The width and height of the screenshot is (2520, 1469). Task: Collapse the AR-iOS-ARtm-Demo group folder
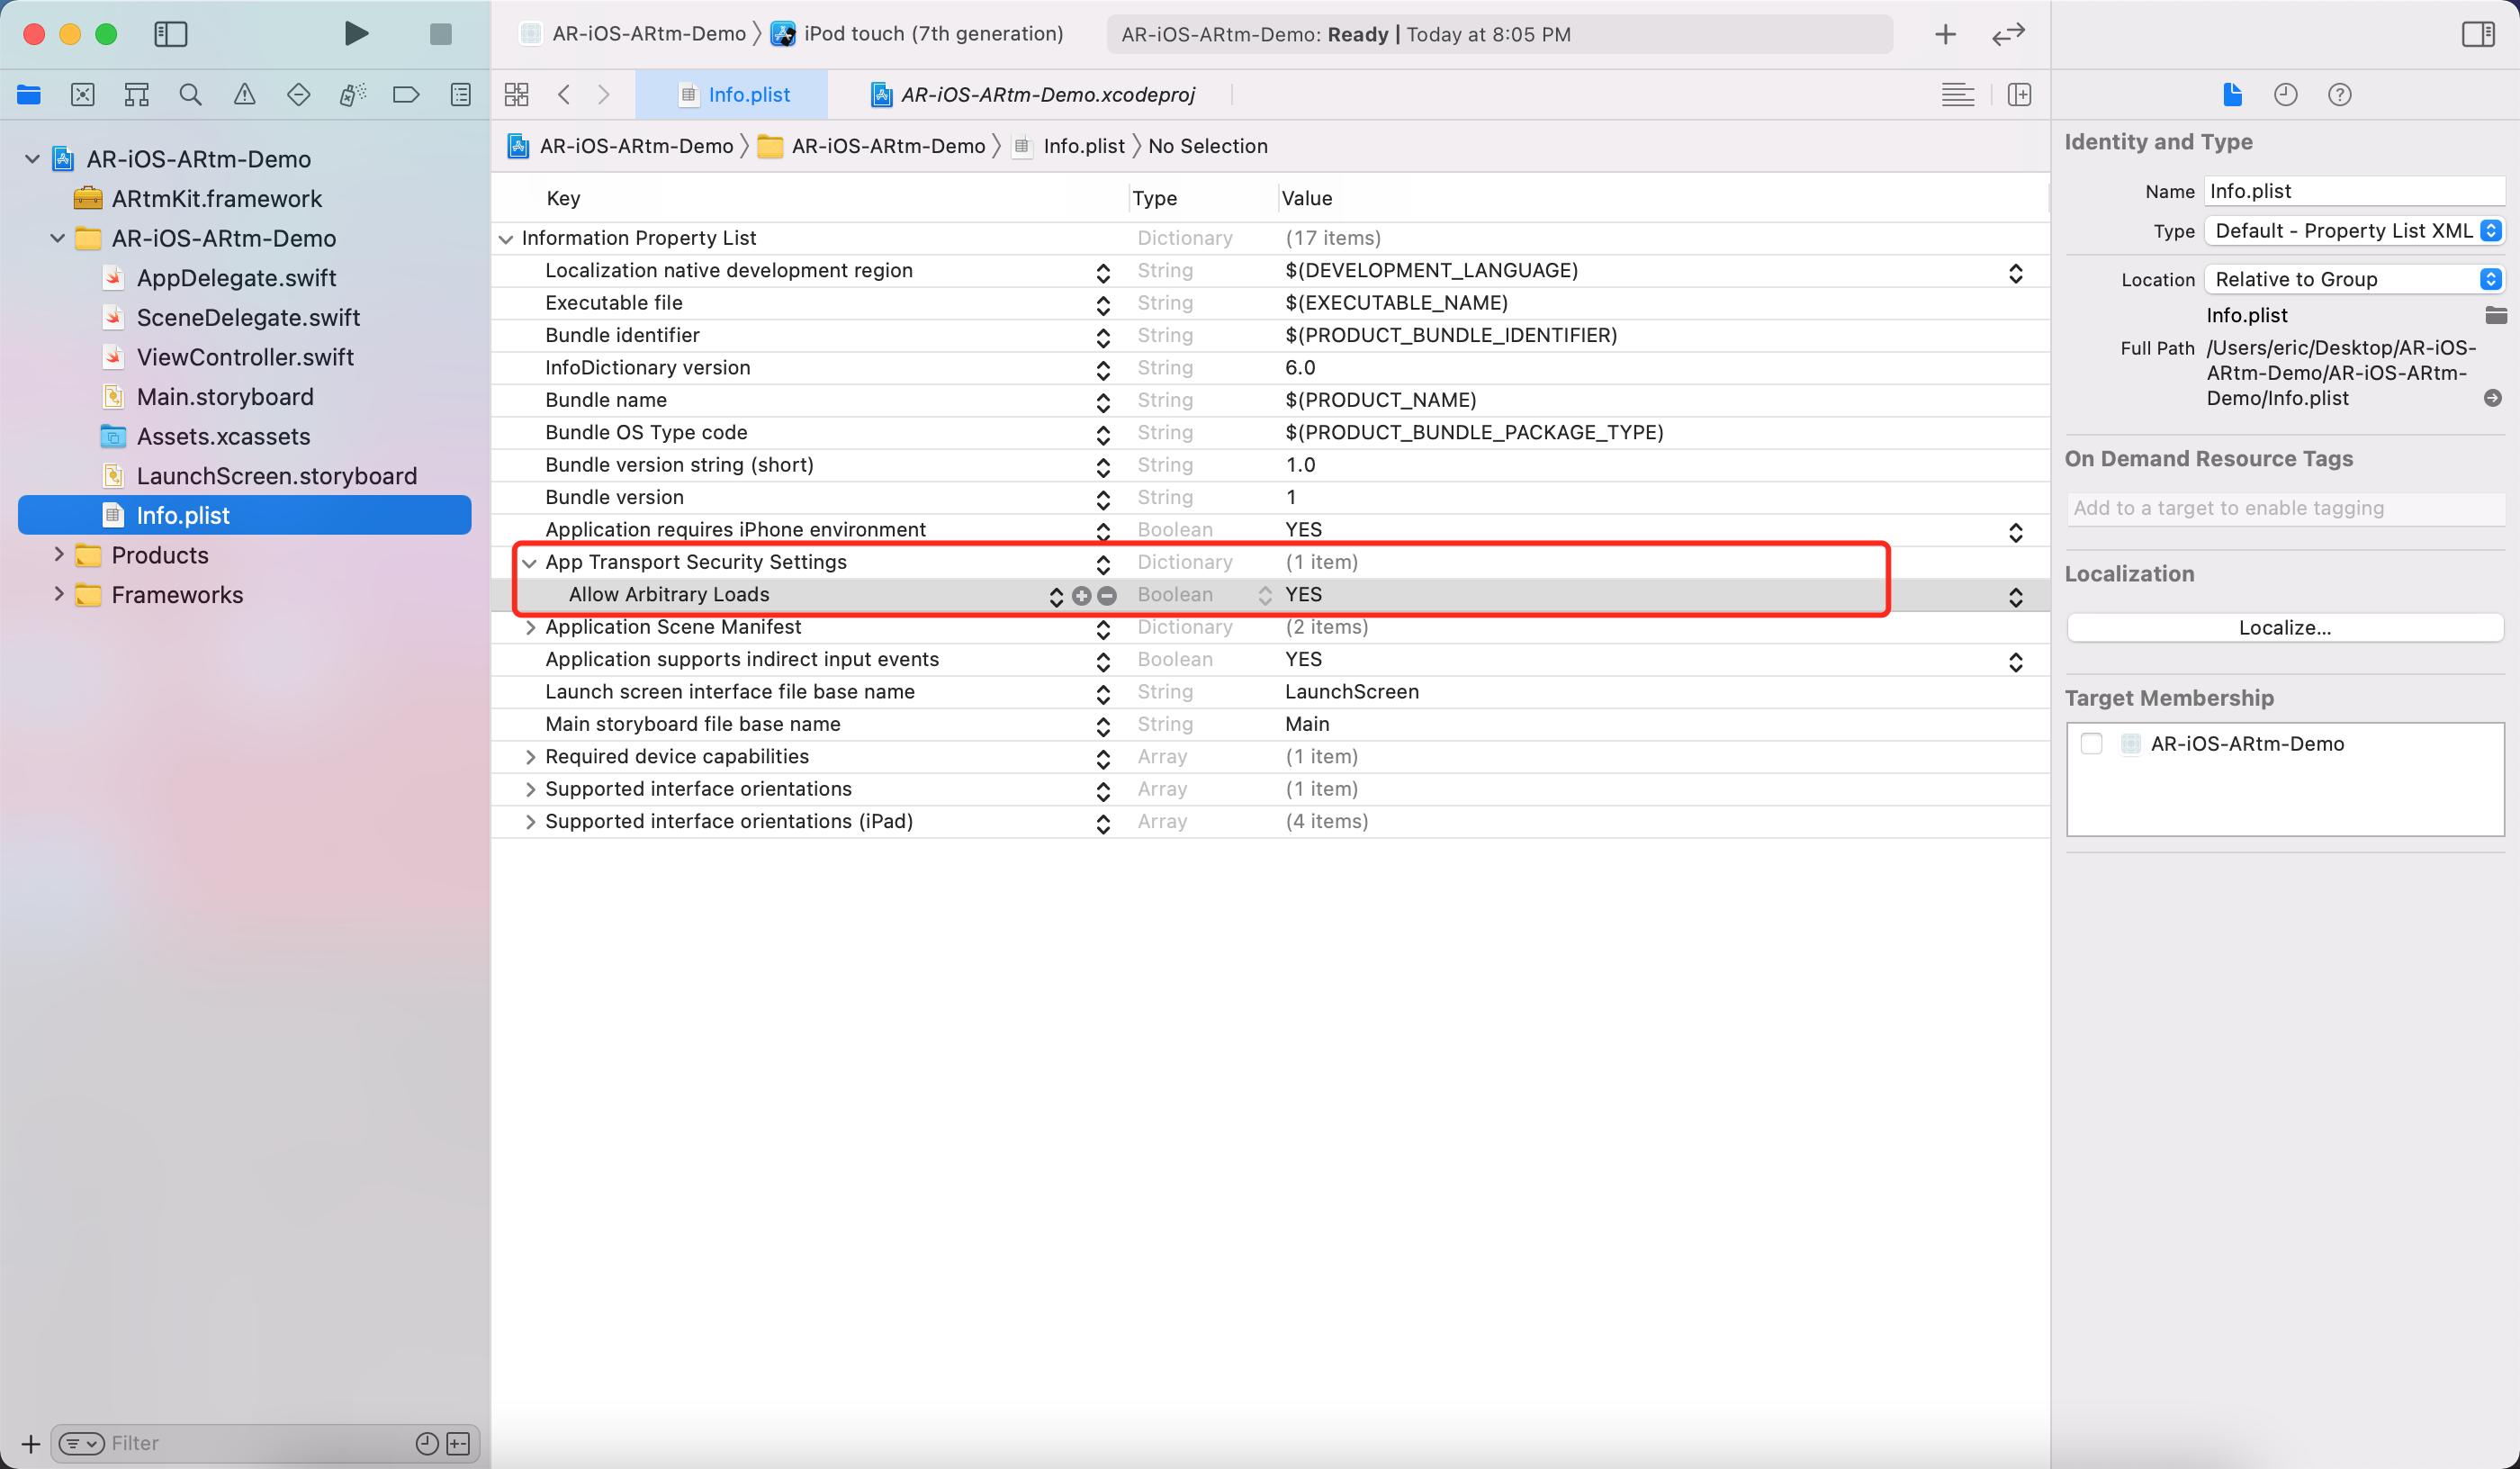[x=58, y=238]
